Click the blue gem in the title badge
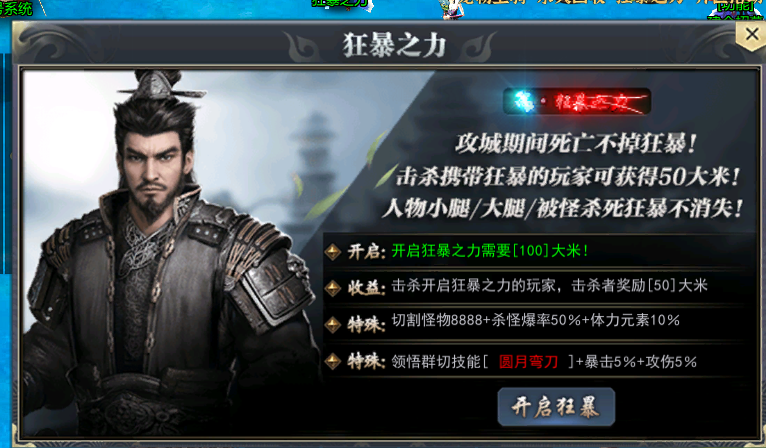Viewport: 766px width, 448px height. (x=523, y=102)
